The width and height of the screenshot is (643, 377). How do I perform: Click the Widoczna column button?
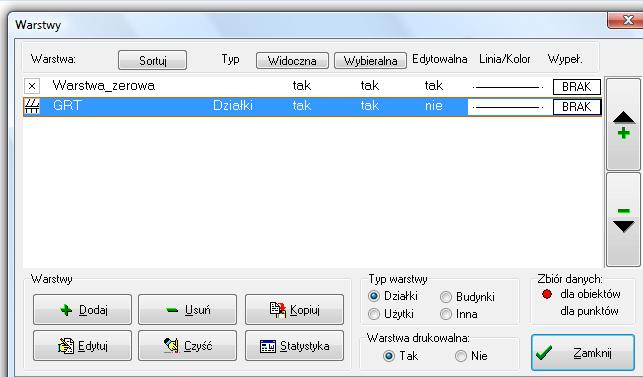292,61
